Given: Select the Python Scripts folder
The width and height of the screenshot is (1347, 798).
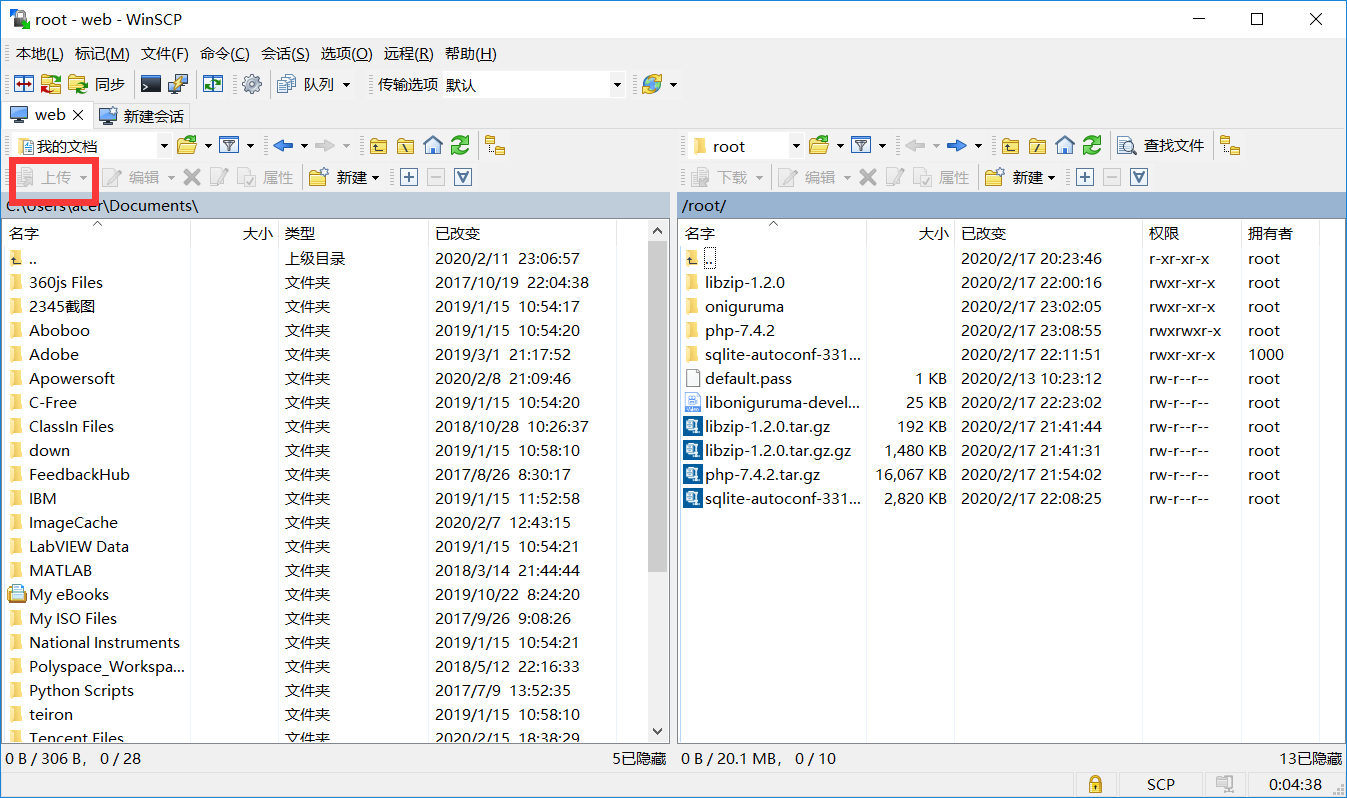Looking at the screenshot, I should tap(81, 690).
